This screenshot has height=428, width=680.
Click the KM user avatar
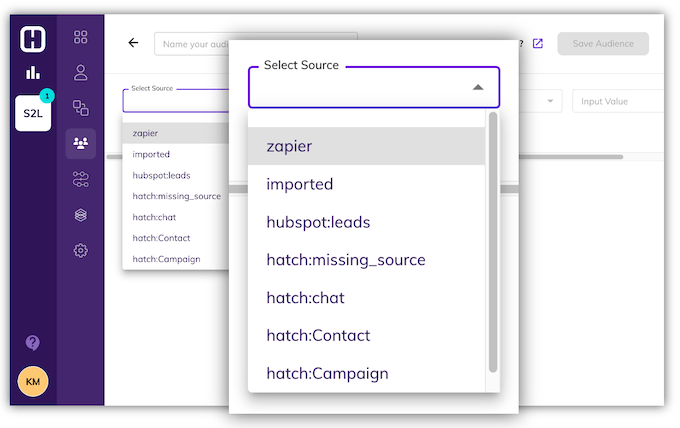[33, 382]
